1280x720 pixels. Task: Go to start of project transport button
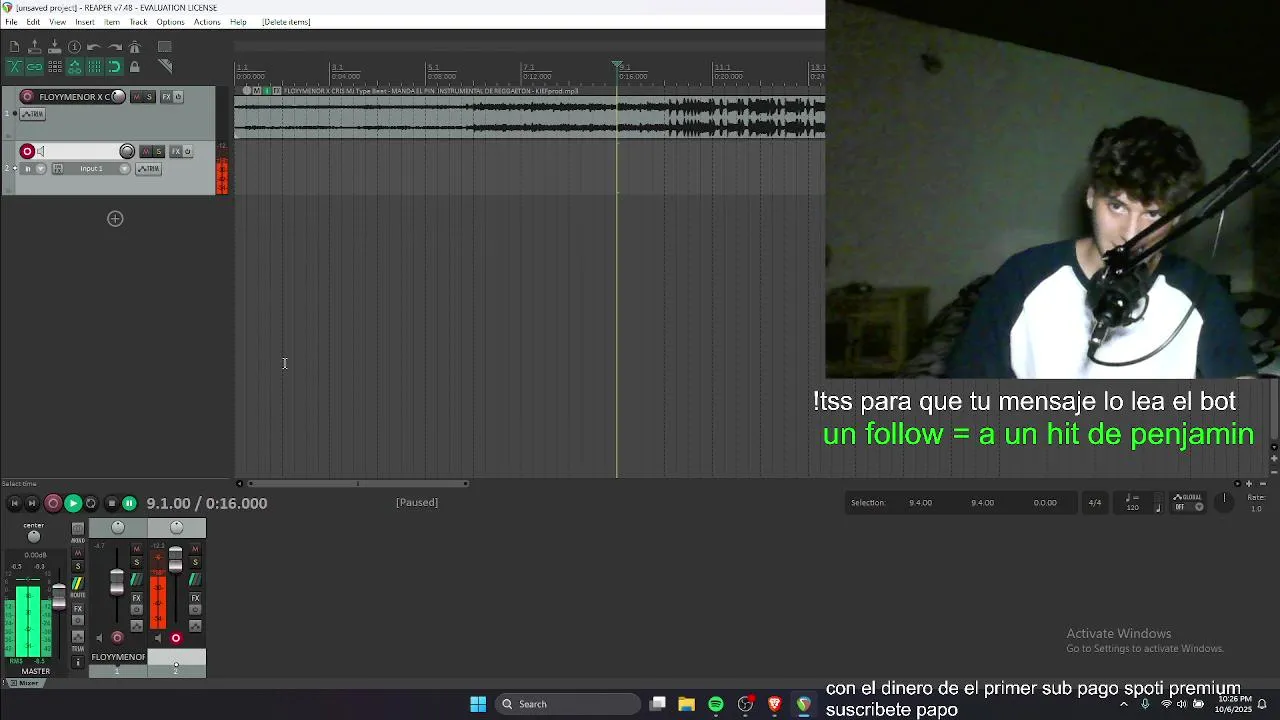[x=14, y=503]
